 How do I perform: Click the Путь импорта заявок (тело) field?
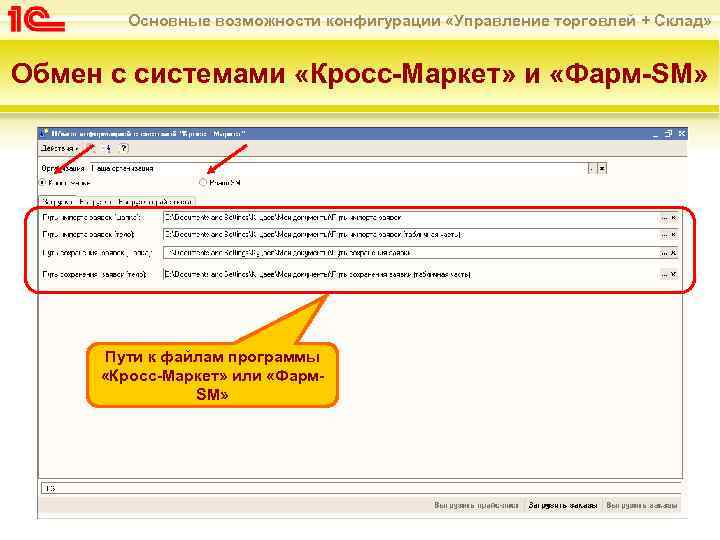coord(411,235)
